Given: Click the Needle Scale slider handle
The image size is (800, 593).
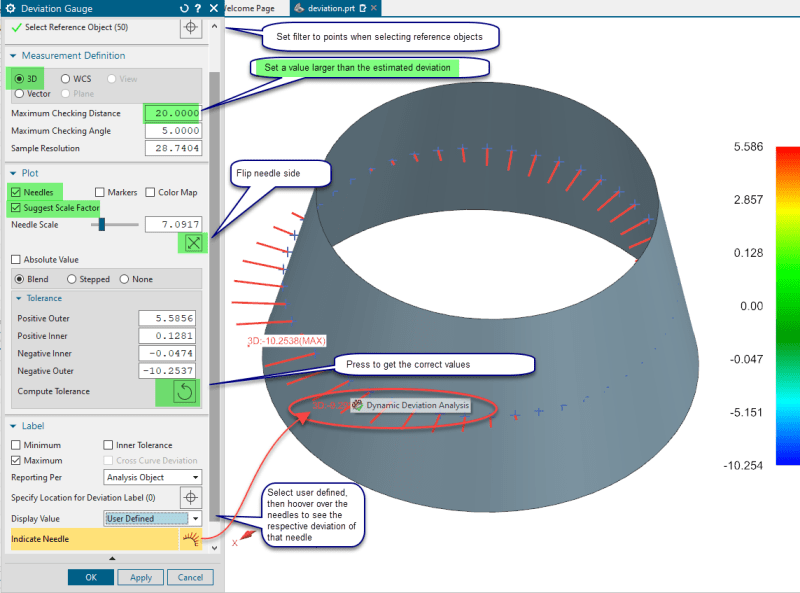Looking at the screenshot, I should point(102,224).
